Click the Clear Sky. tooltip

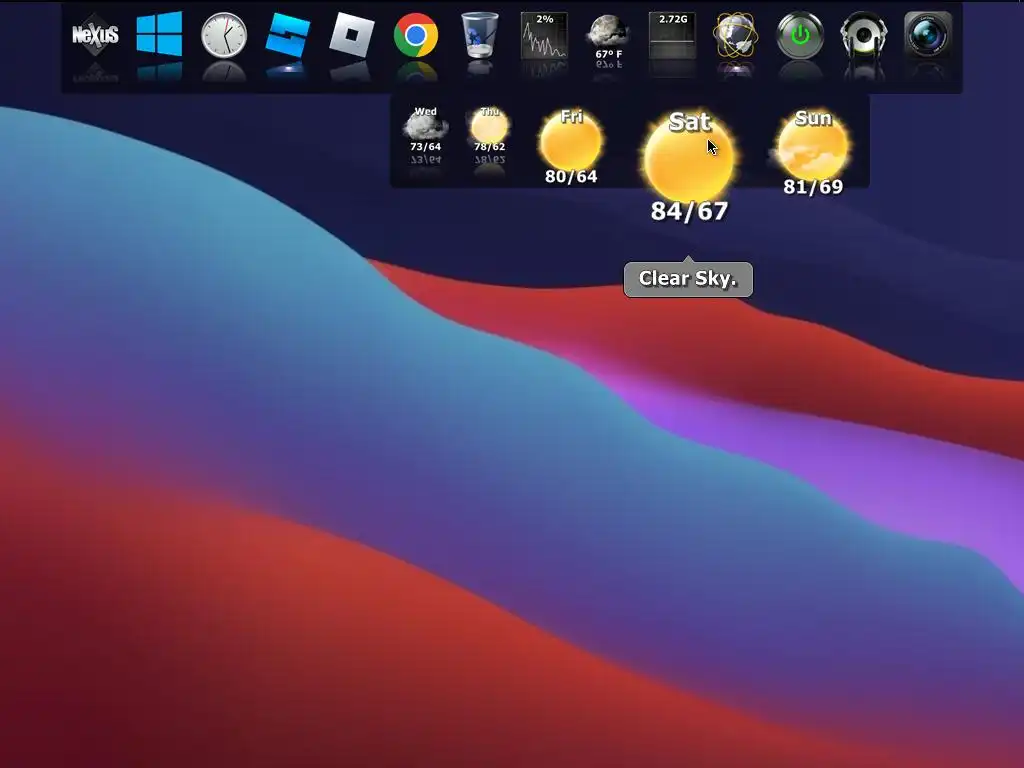point(688,279)
